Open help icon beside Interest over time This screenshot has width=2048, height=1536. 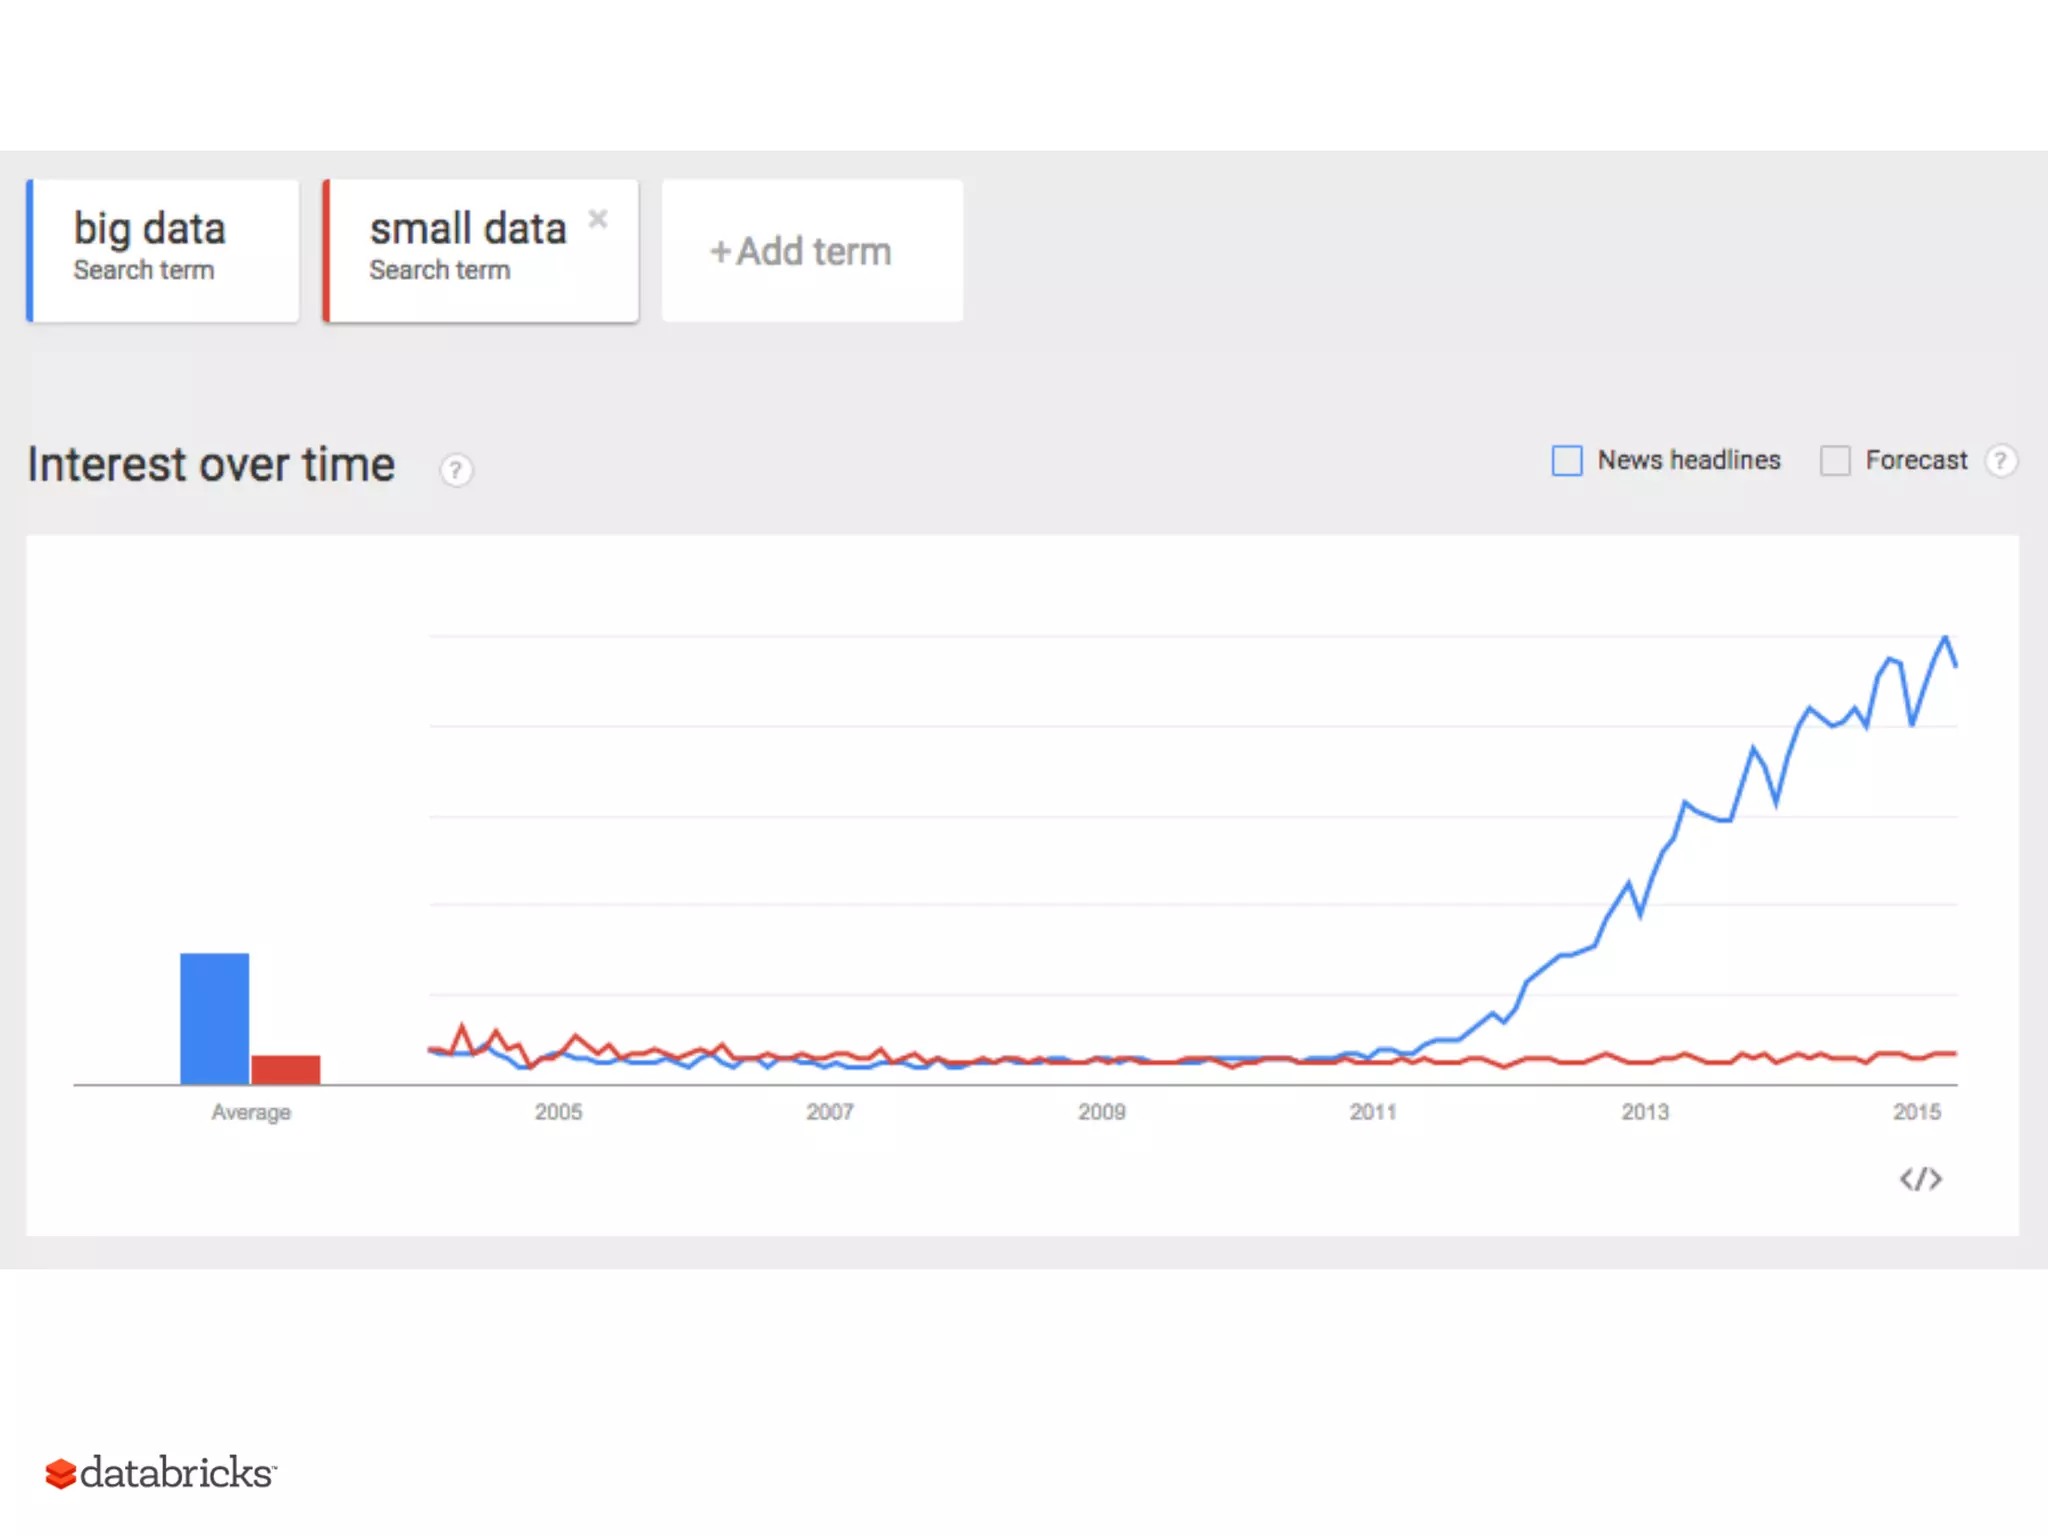pos(456,469)
